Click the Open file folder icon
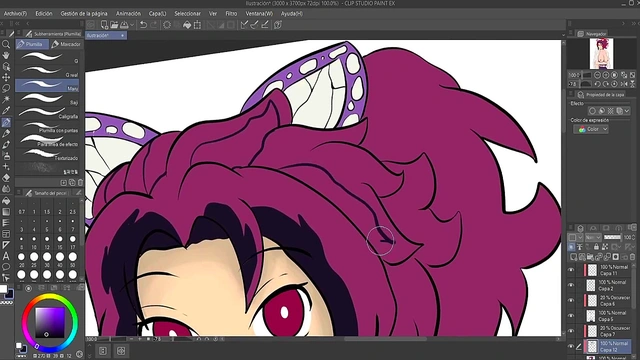 click(114, 25)
